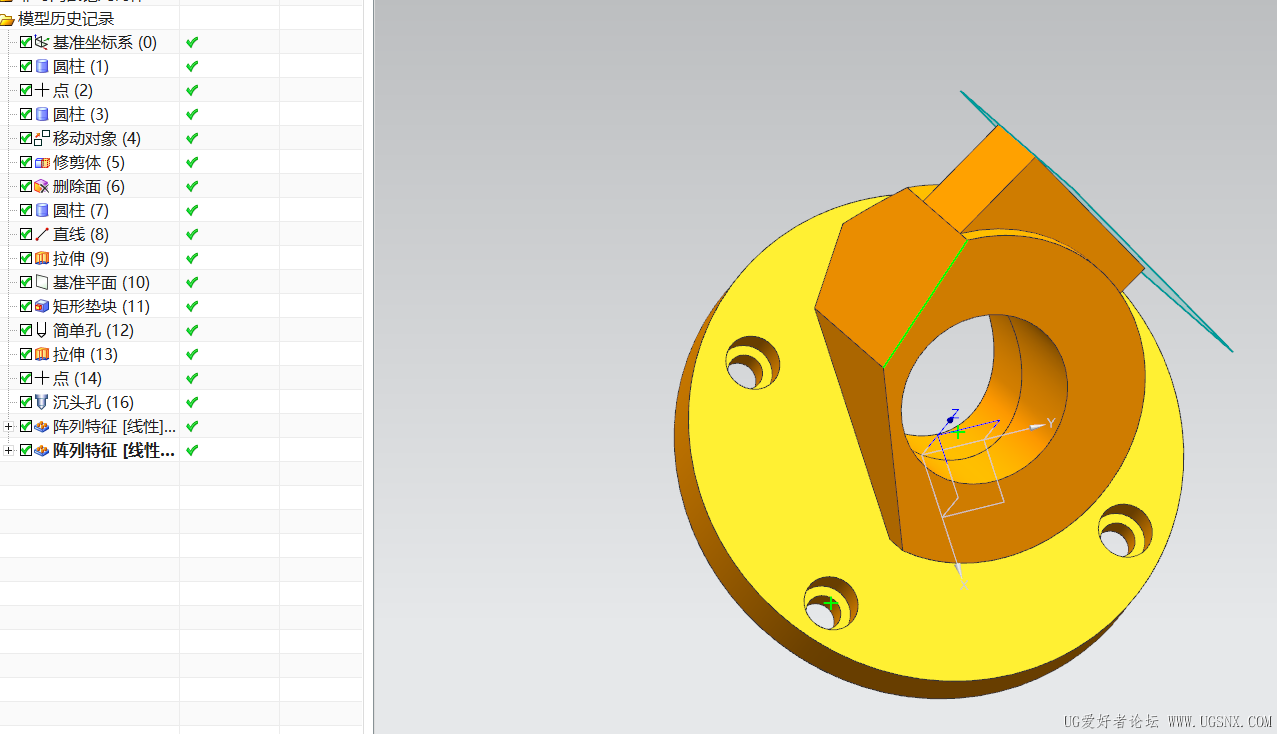Click the red line icon of 直线 (8)
The height and width of the screenshot is (734, 1277).
pyautogui.click(x=42, y=234)
